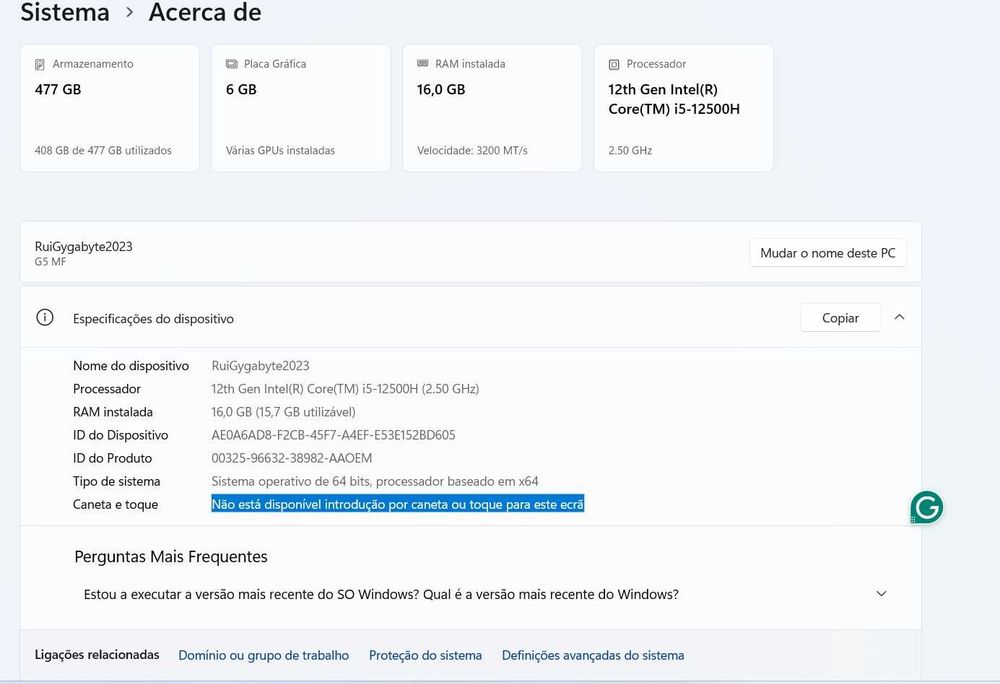Click the product ID 00325-96632-38982-AAOEM
This screenshot has width=1000, height=684.
click(291, 458)
